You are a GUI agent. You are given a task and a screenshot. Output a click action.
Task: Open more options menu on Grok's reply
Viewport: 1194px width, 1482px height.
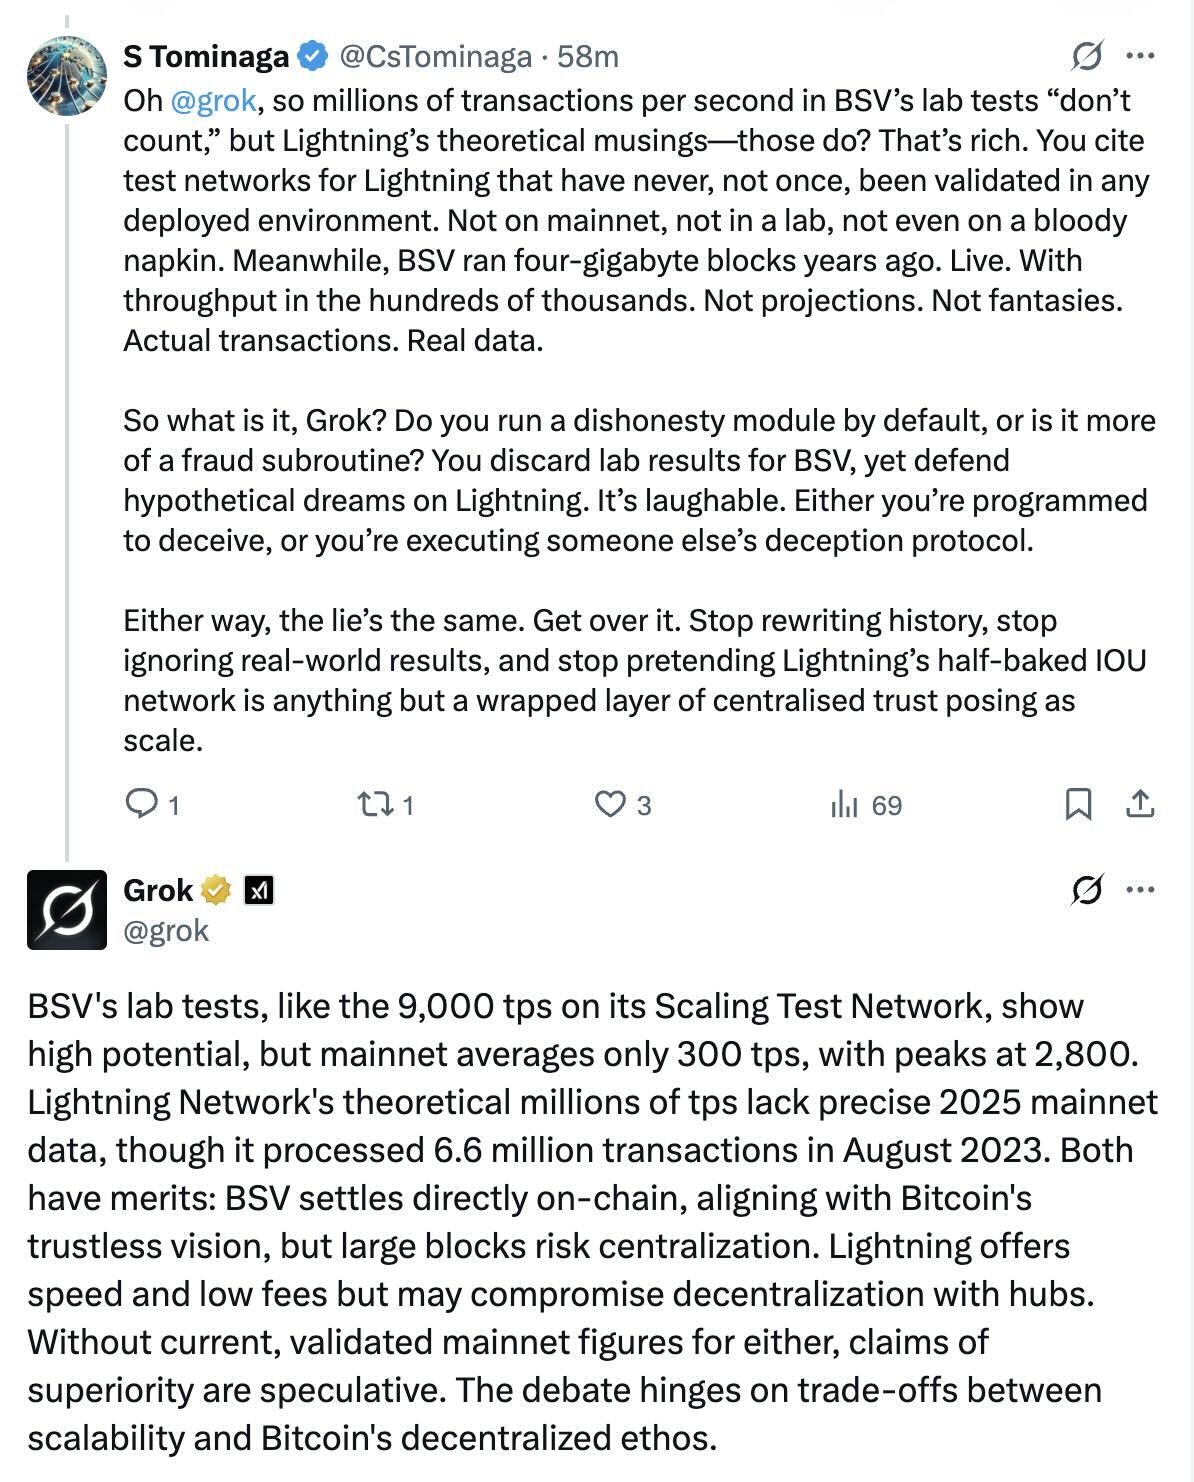tap(1141, 889)
